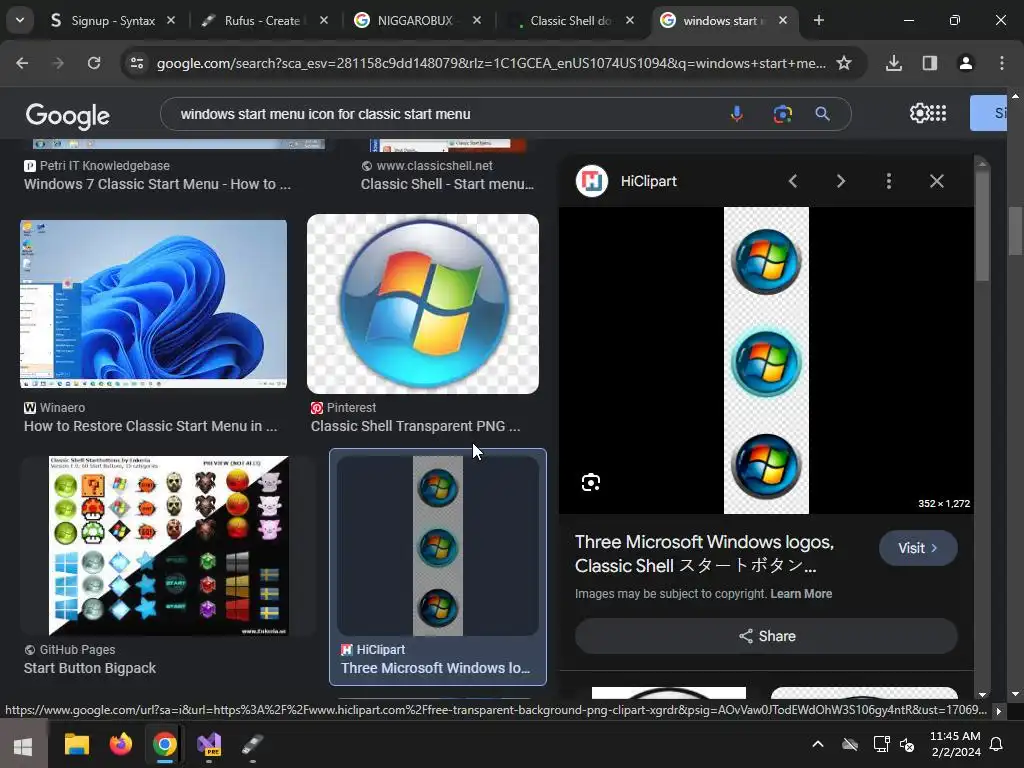Viewport: 1024px width, 768px height.
Task: Go back to the previous page
Action: tap(22, 63)
